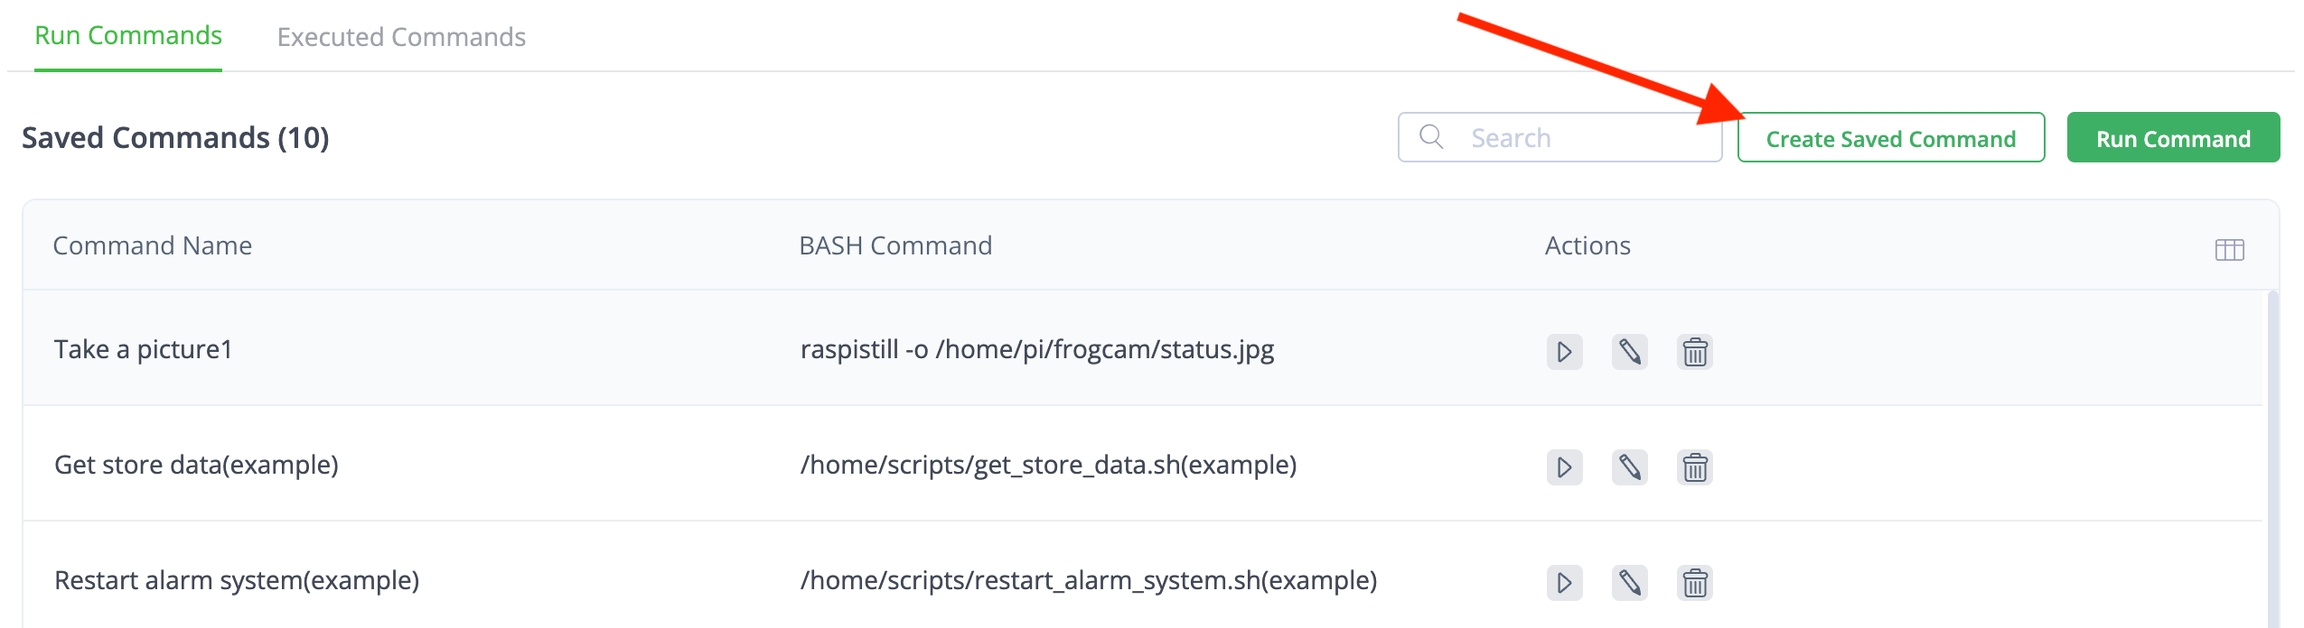Run the Take a picture1 command
This screenshot has height=628, width=2304.
tap(1564, 352)
